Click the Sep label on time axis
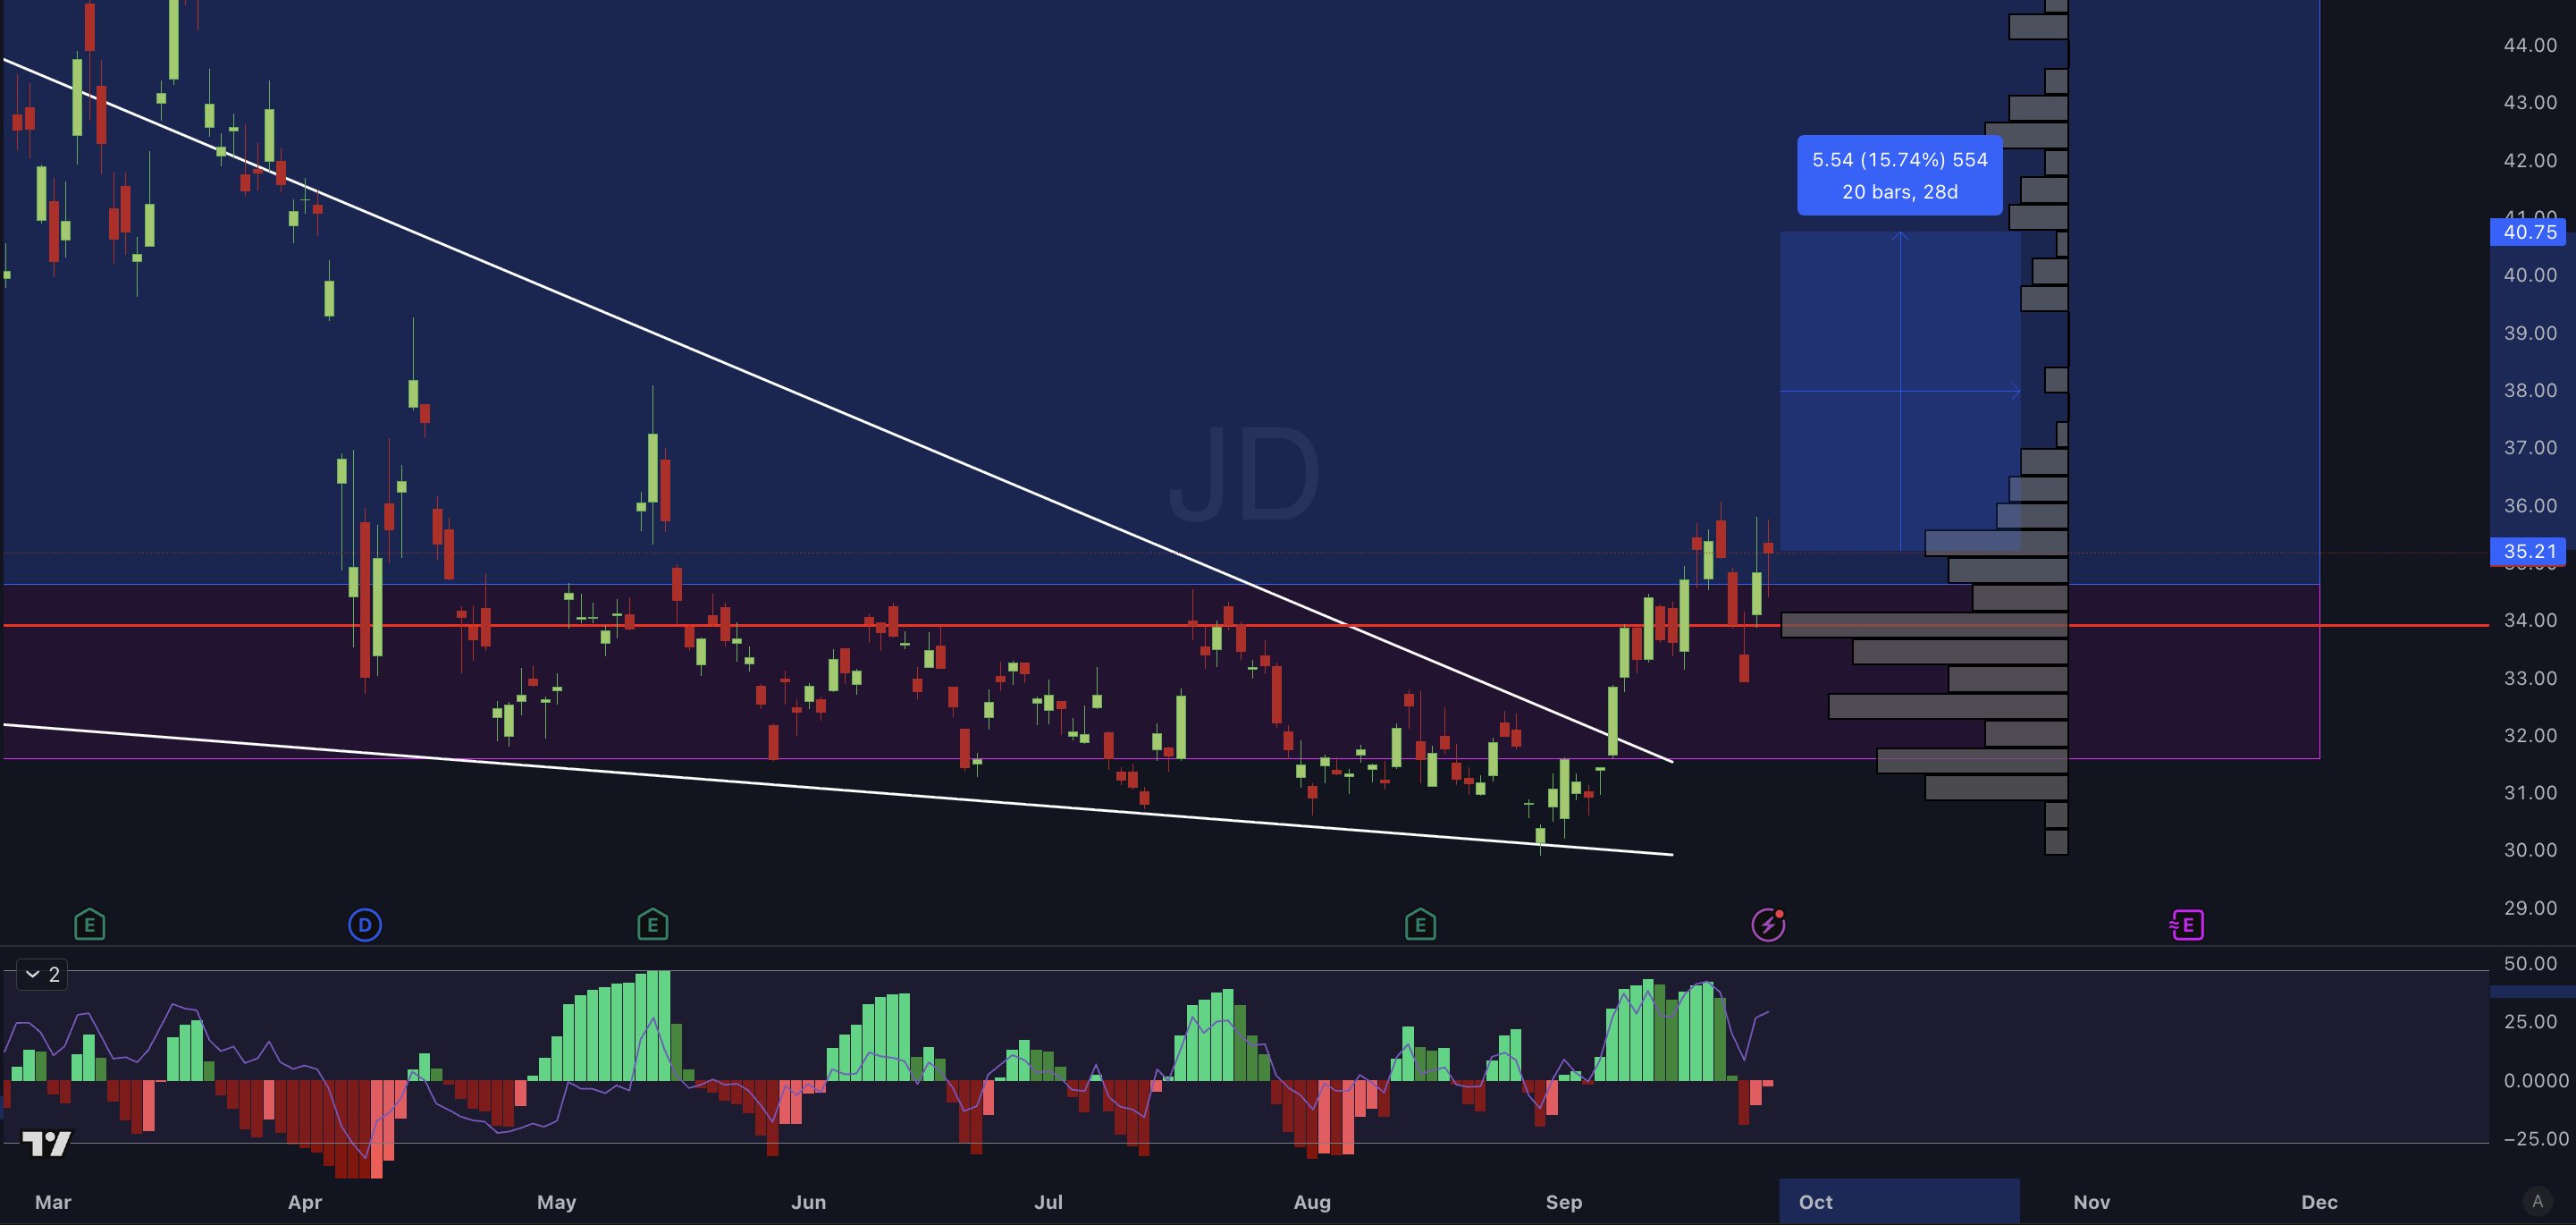 coord(1563,1201)
